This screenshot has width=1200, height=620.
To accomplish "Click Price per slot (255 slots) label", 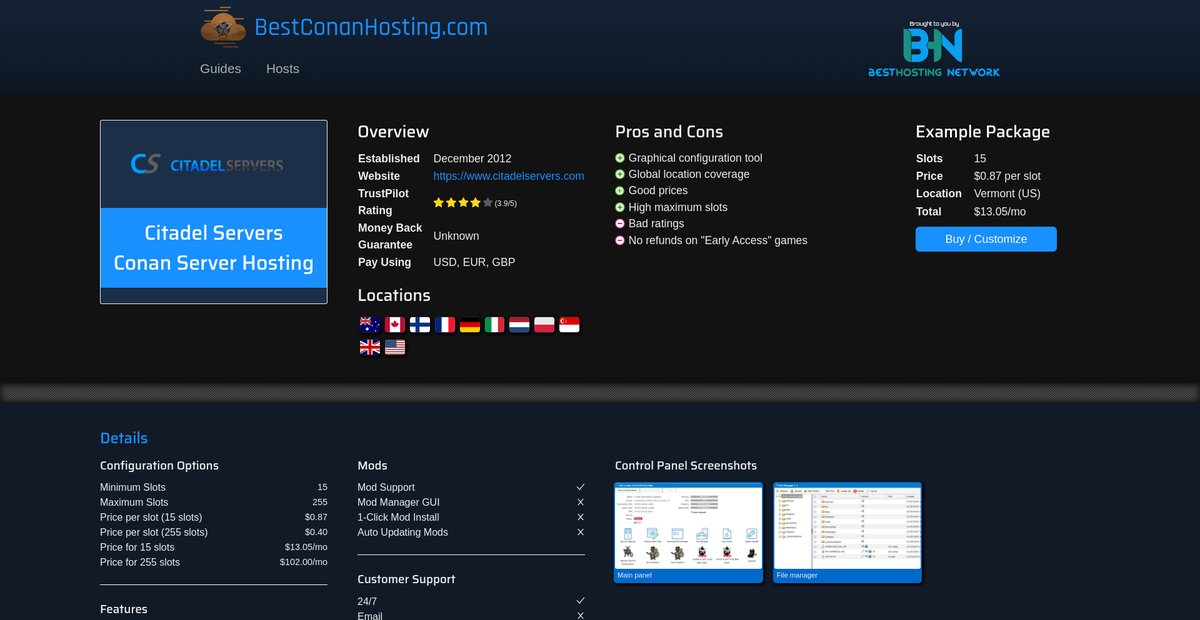I will [x=154, y=532].
